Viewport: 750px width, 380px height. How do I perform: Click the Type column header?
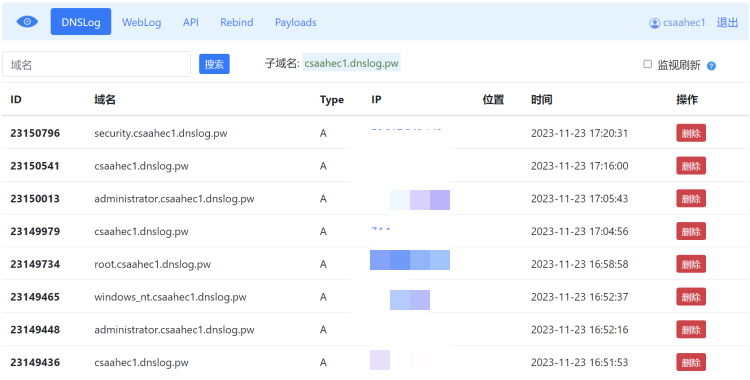click(x=332, y=100)
